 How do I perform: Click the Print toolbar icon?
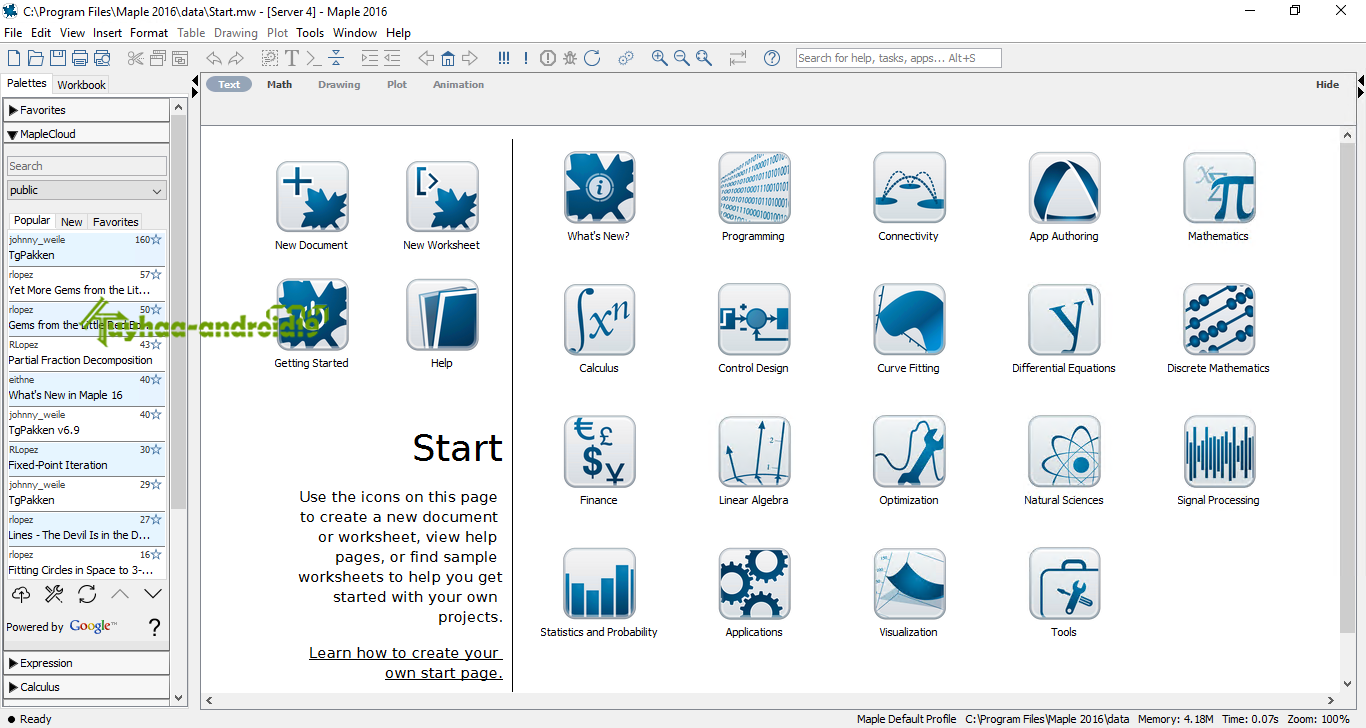tap(80, 58)
